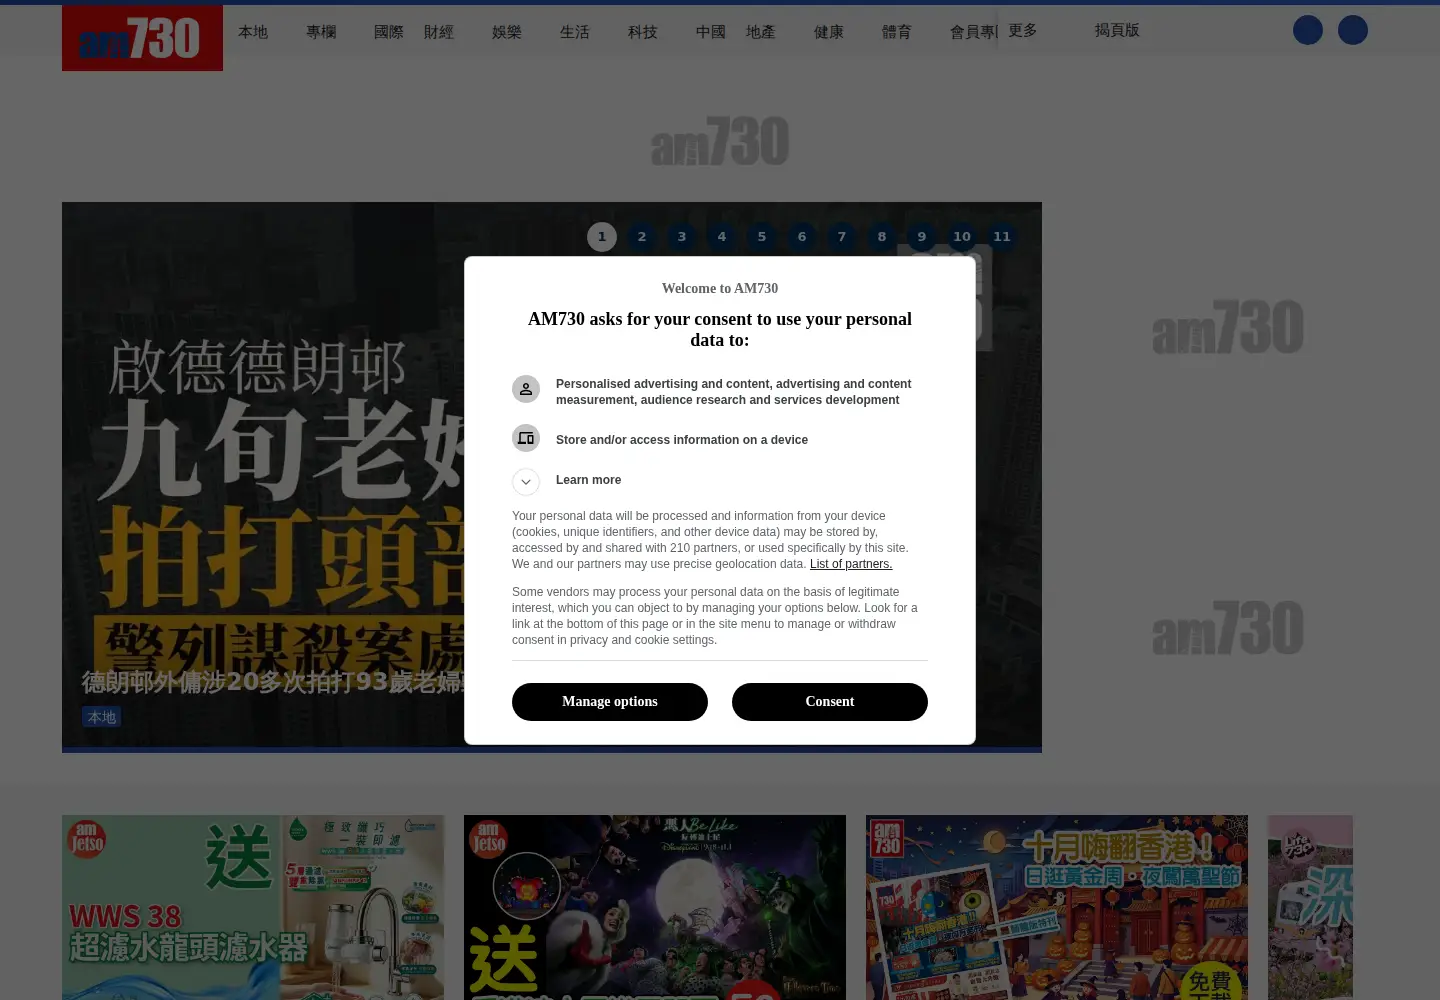The height and width of the screenshot is (1000, 1440).
Task: Open the 本地 section in the navigation bar
Action: 253,32
